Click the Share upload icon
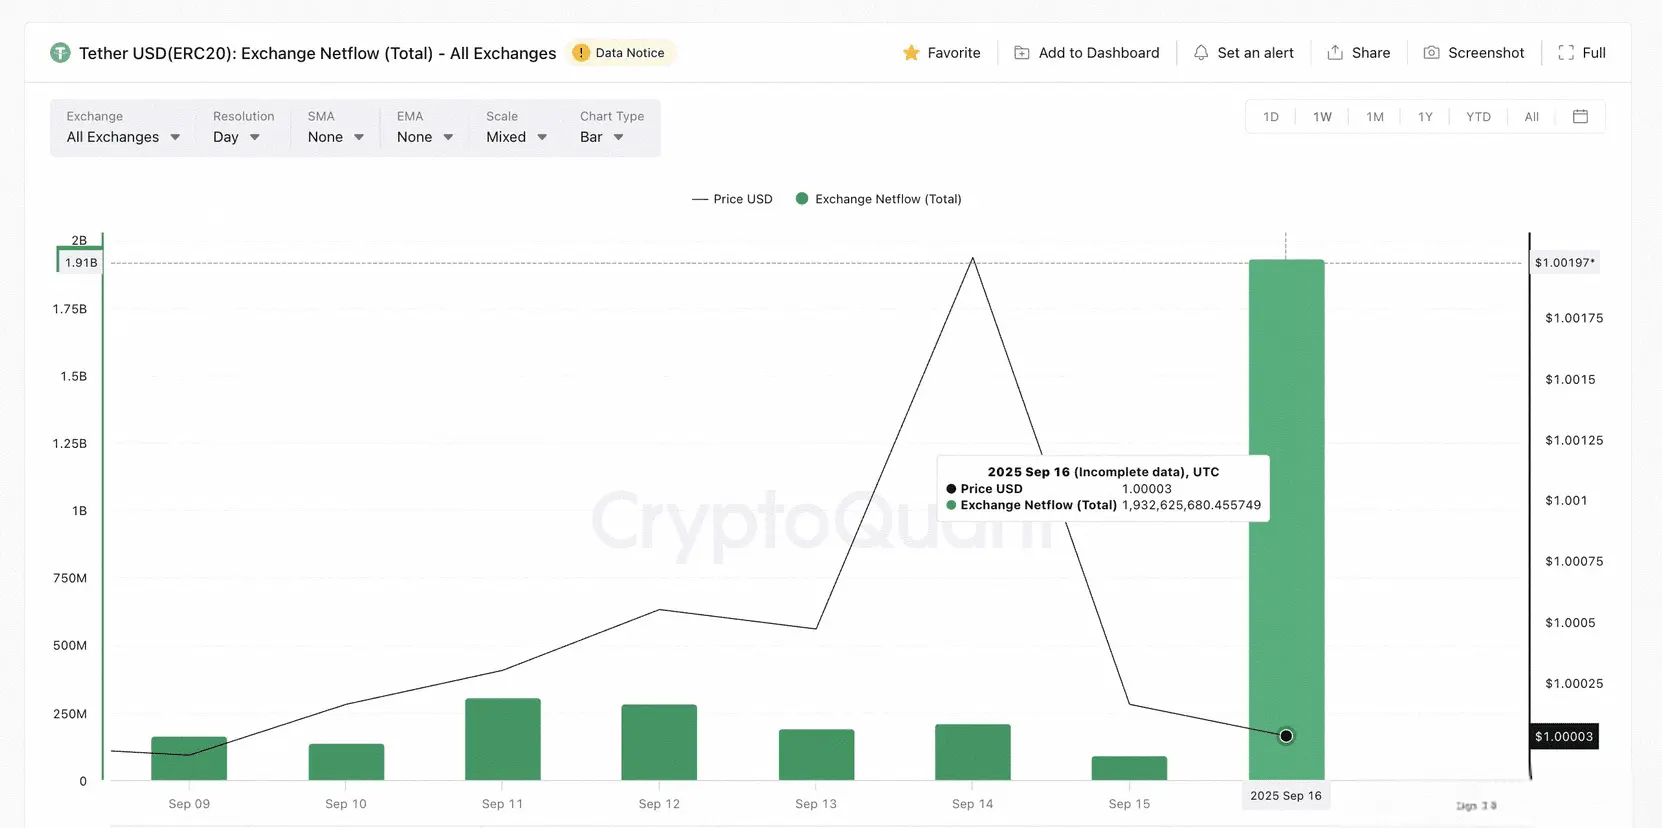Viewport: 1662px width, 828px height. pos(1335,53)
